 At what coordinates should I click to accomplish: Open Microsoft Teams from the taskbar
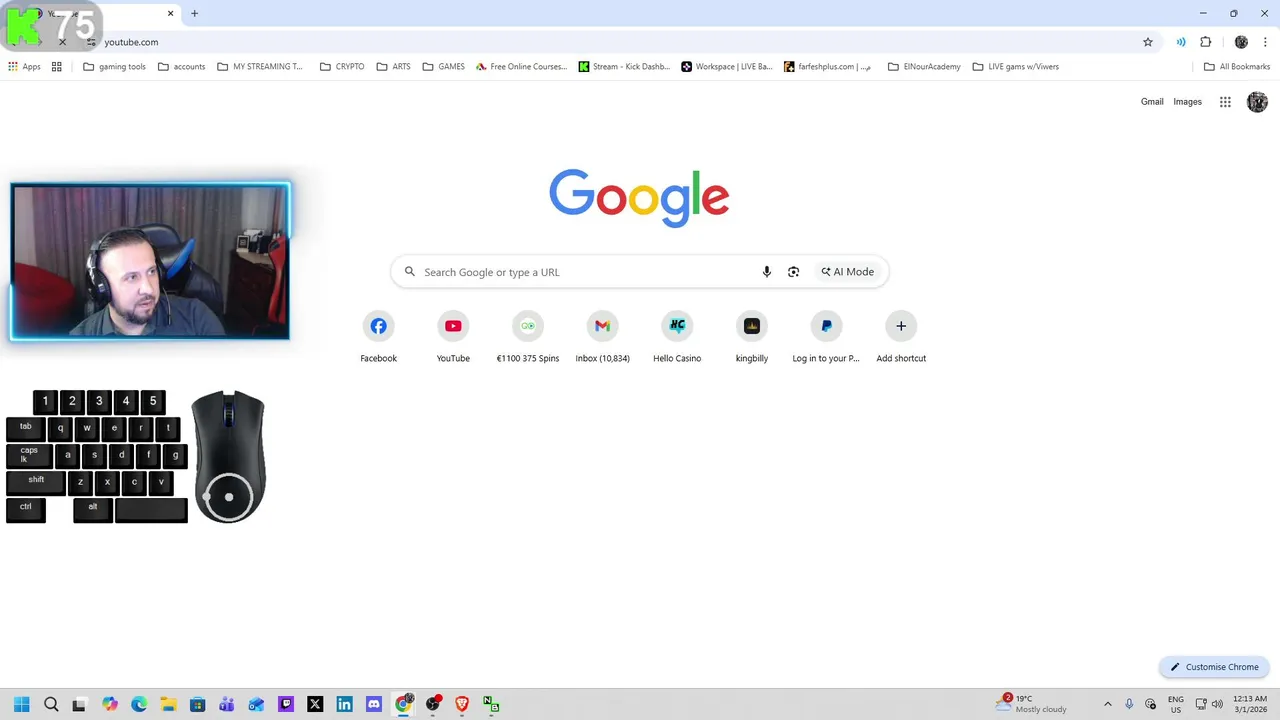point(227,704)
